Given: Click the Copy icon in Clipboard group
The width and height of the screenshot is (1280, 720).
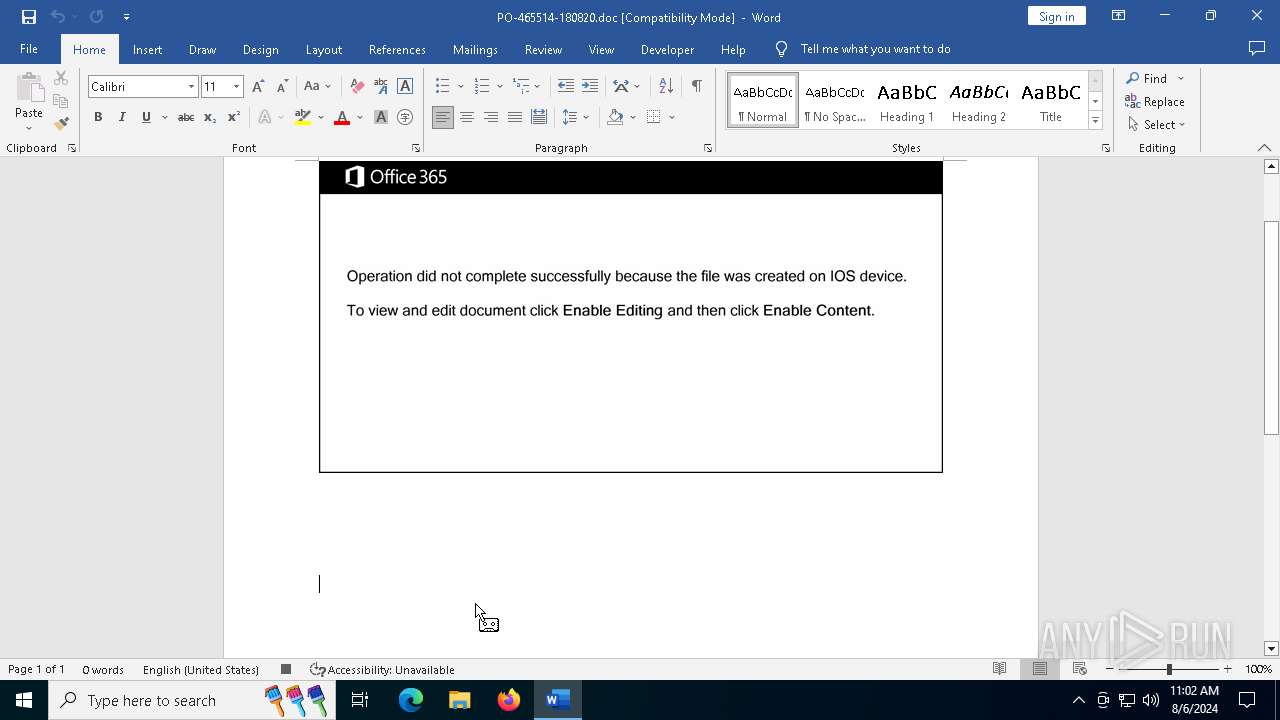Looking at the screenshot, I should tap(61, 101).
